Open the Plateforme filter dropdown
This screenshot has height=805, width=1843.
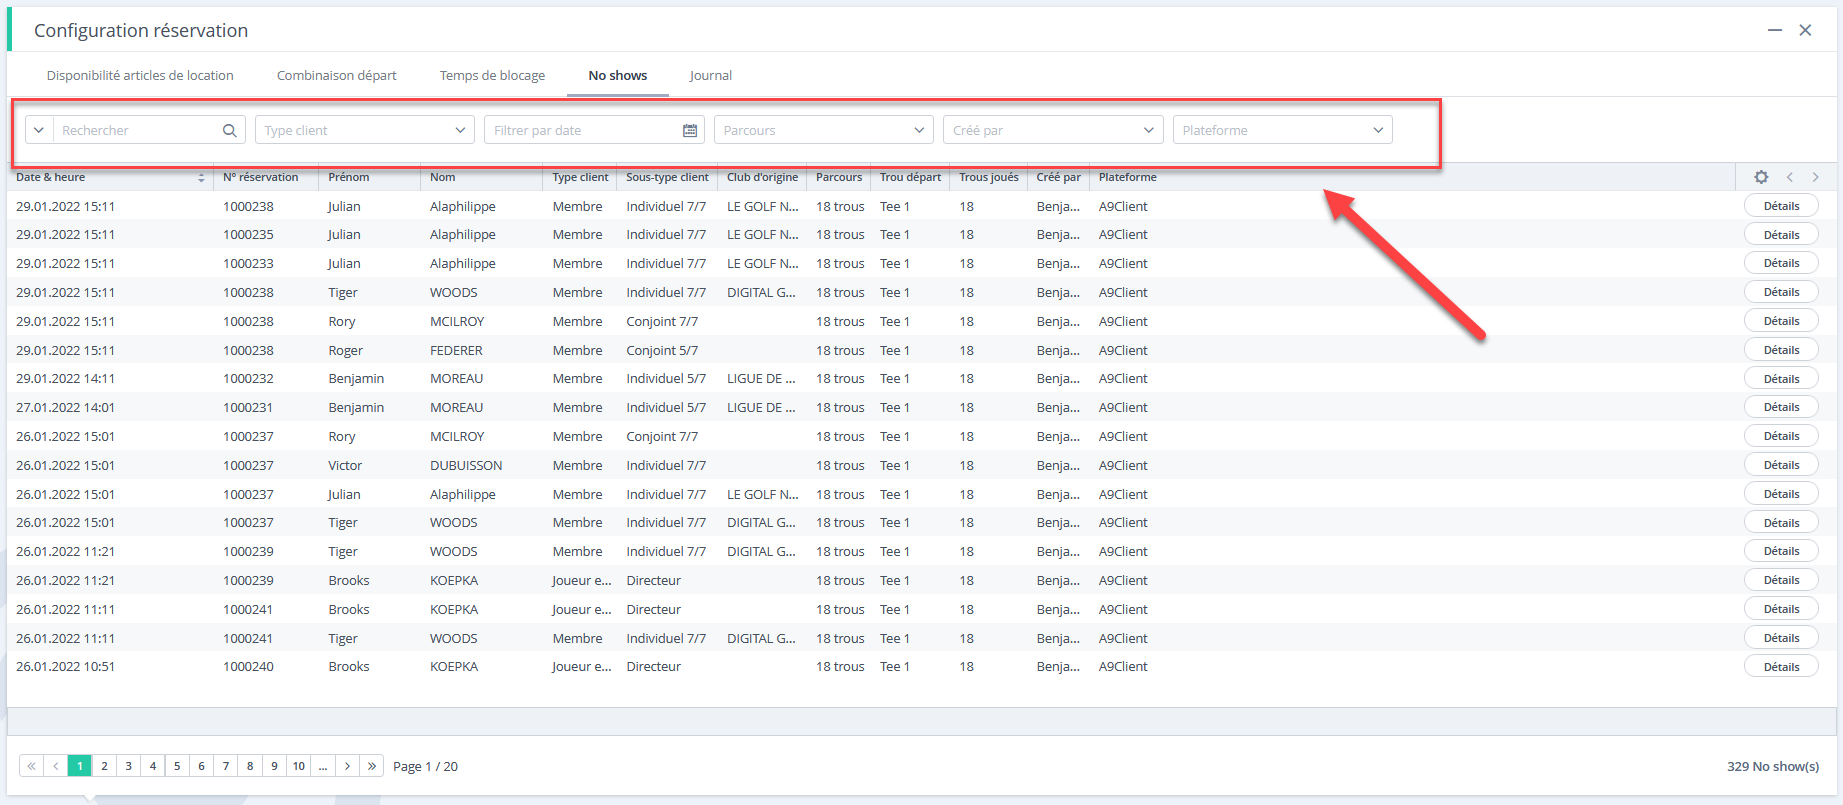(1282, 130)
